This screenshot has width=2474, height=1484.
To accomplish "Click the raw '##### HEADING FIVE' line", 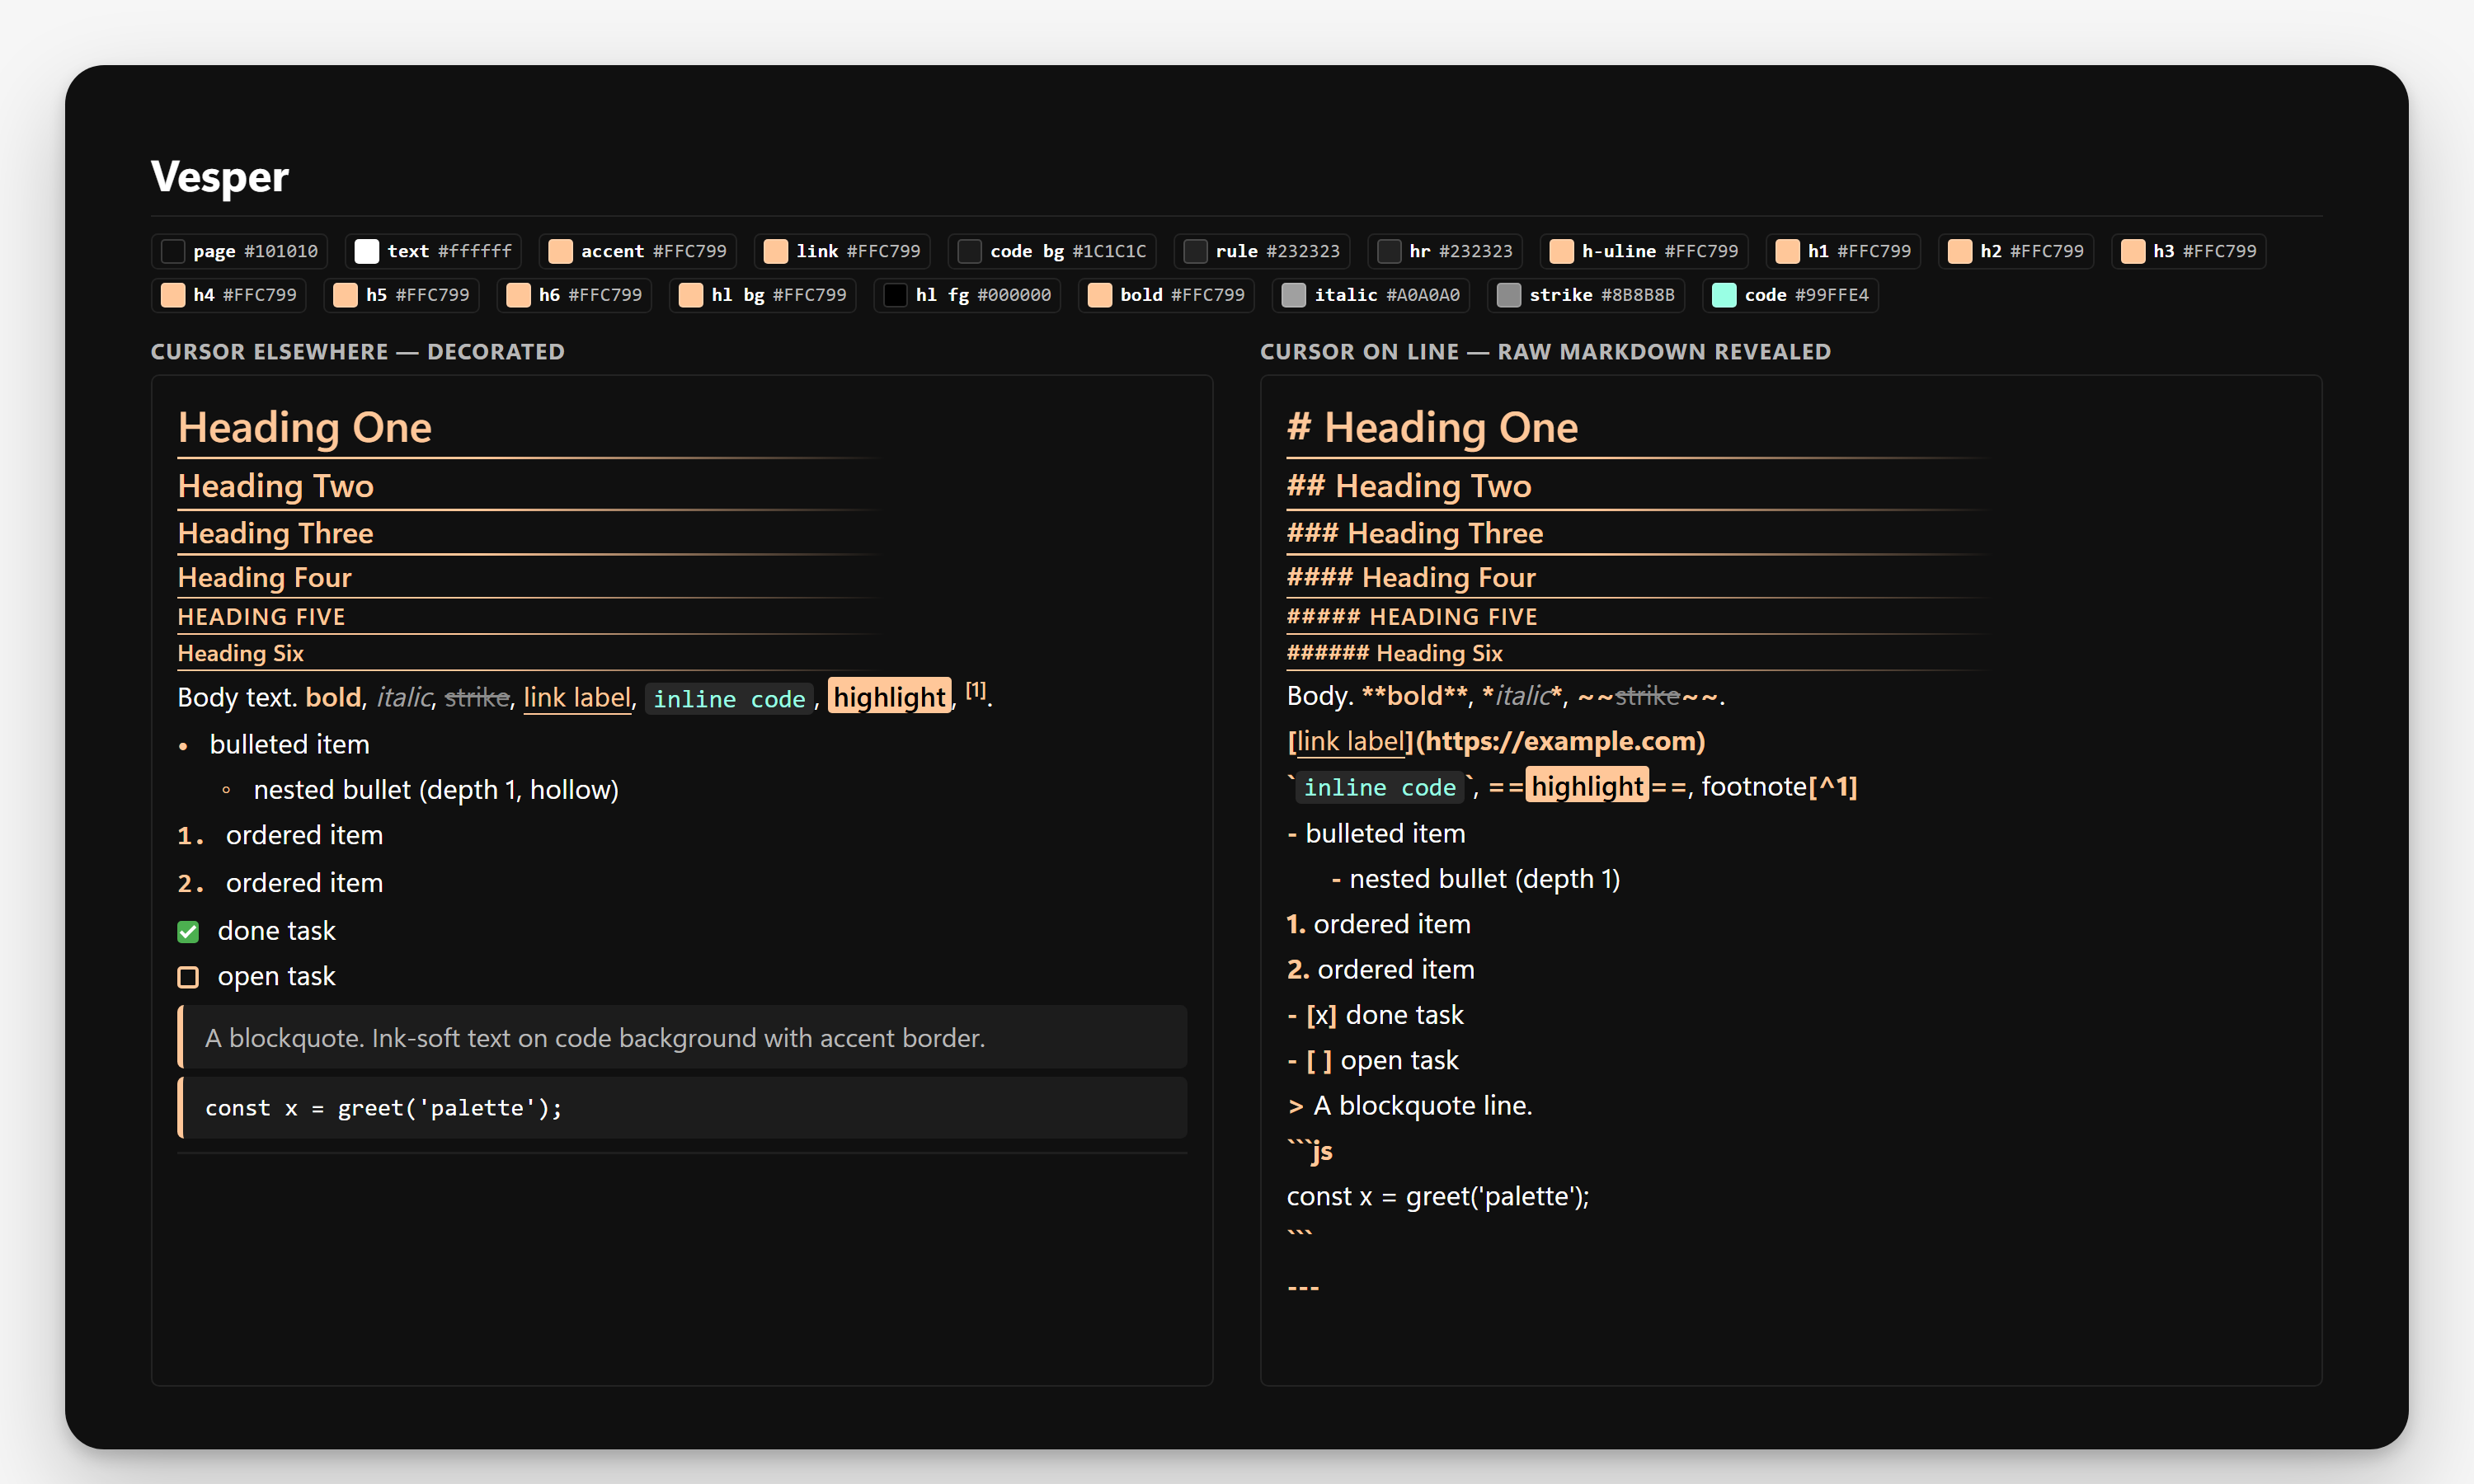I will (x=1412, y=616).
